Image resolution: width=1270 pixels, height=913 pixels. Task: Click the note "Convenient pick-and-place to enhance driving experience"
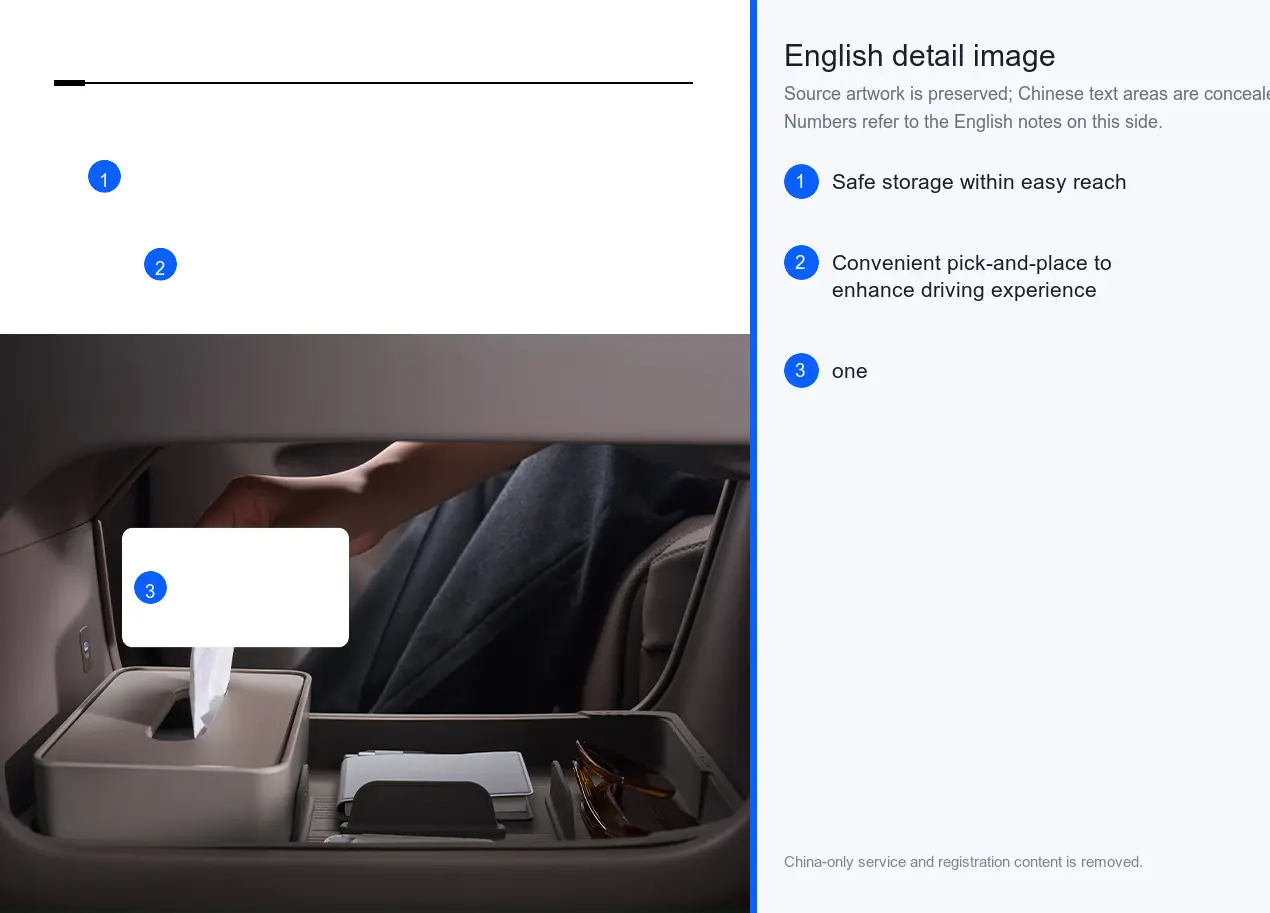pyautogui.click(x=971, y=276)
